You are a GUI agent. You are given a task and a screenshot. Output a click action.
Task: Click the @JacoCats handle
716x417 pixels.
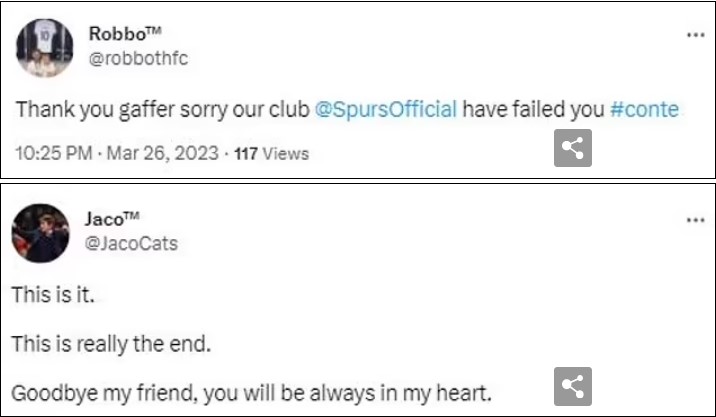(x=133, y=243)
